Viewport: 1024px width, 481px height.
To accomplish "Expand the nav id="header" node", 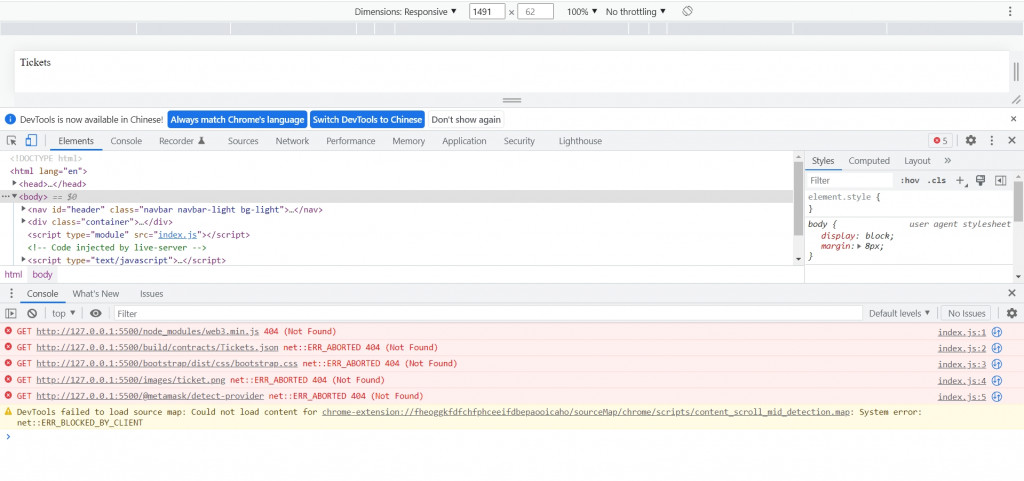I will [x=24, y=209].
